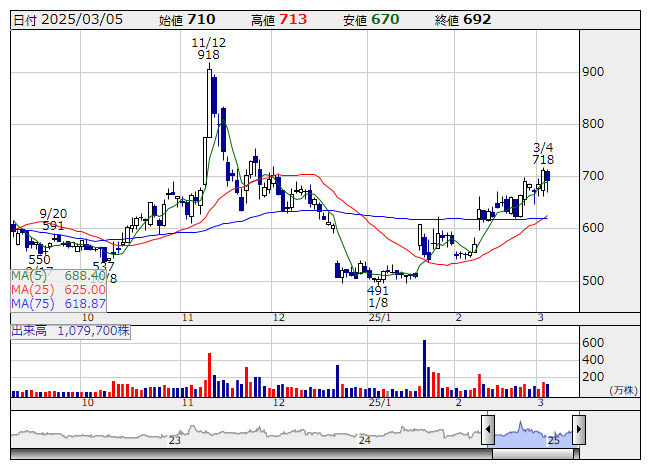The image size is (653, 470).
Task: Click the left range handle arrow
Action: [488, 431]
